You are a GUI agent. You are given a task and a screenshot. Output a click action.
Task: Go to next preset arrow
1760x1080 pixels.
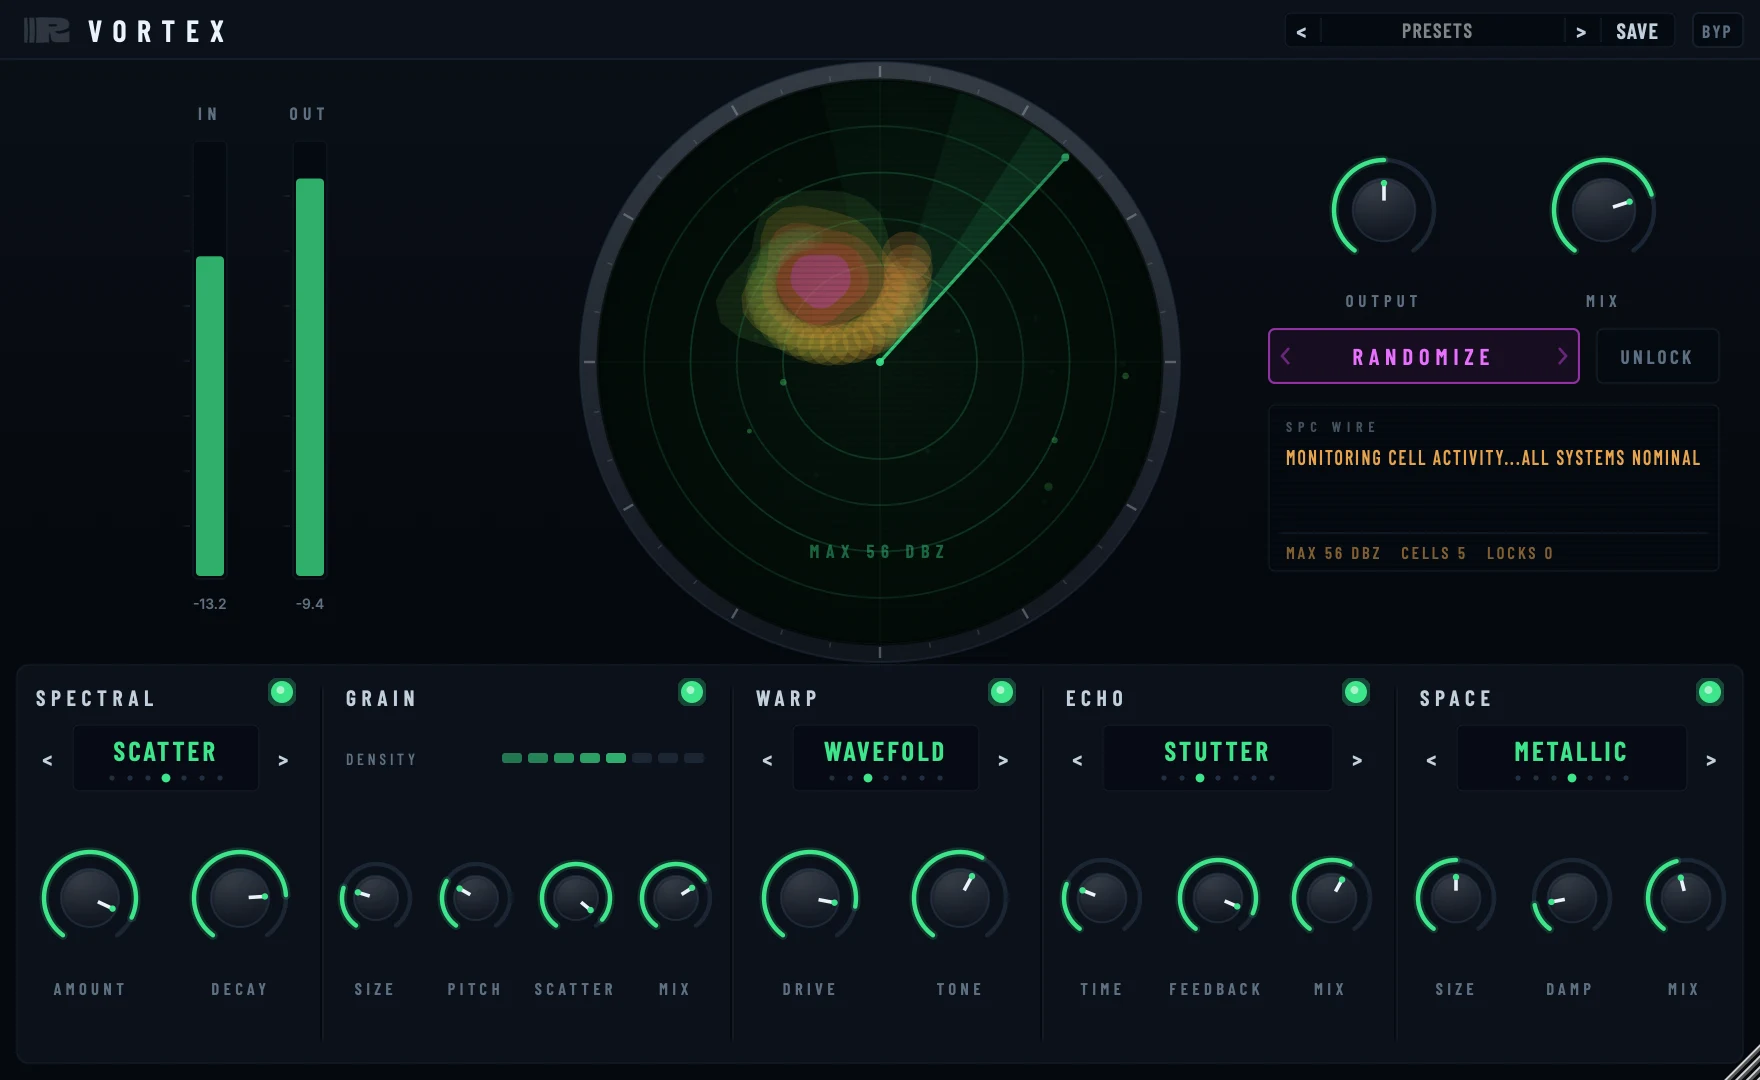click(1581, 32)
